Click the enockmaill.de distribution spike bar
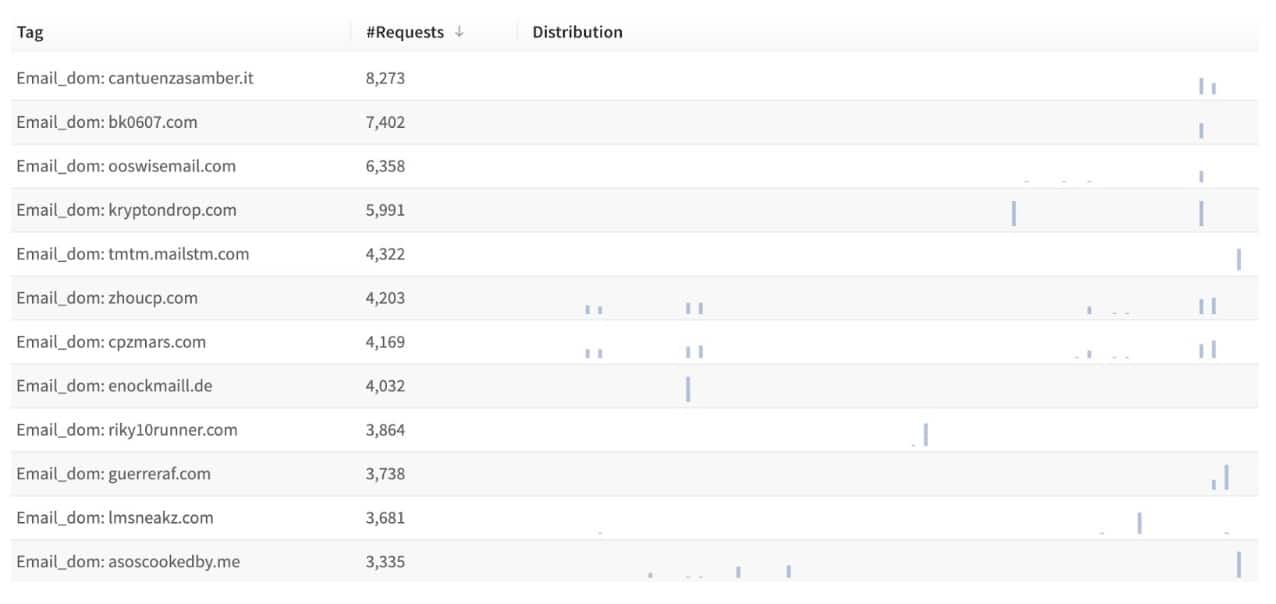Viewport: 1276px width, 604px height. pos(688,389)
